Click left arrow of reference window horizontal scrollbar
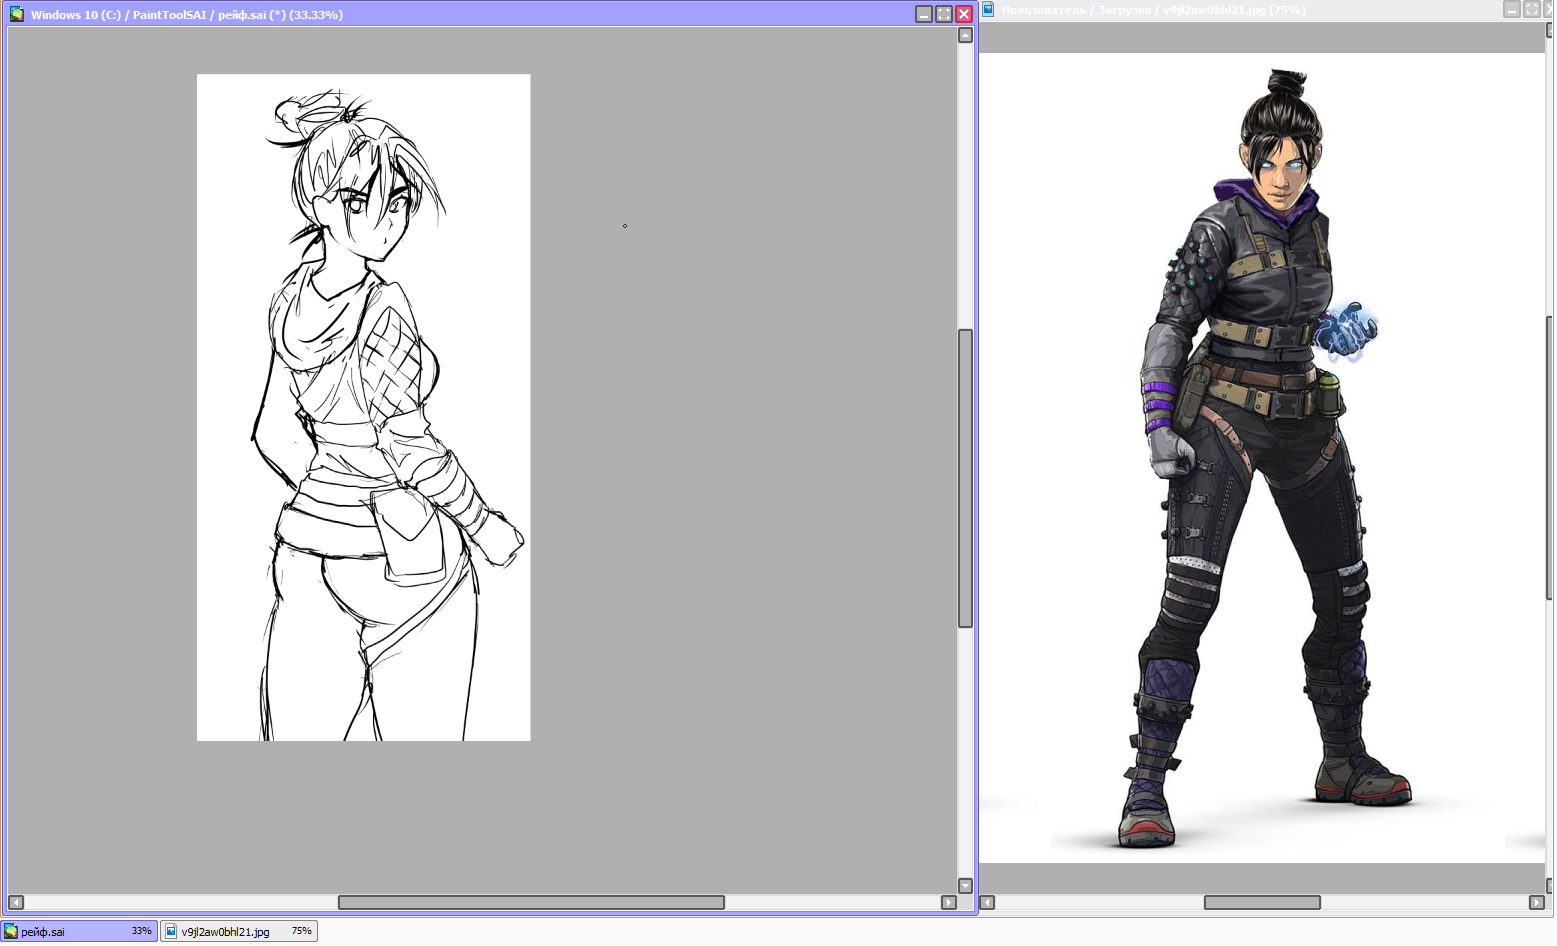 pos(987,902)
